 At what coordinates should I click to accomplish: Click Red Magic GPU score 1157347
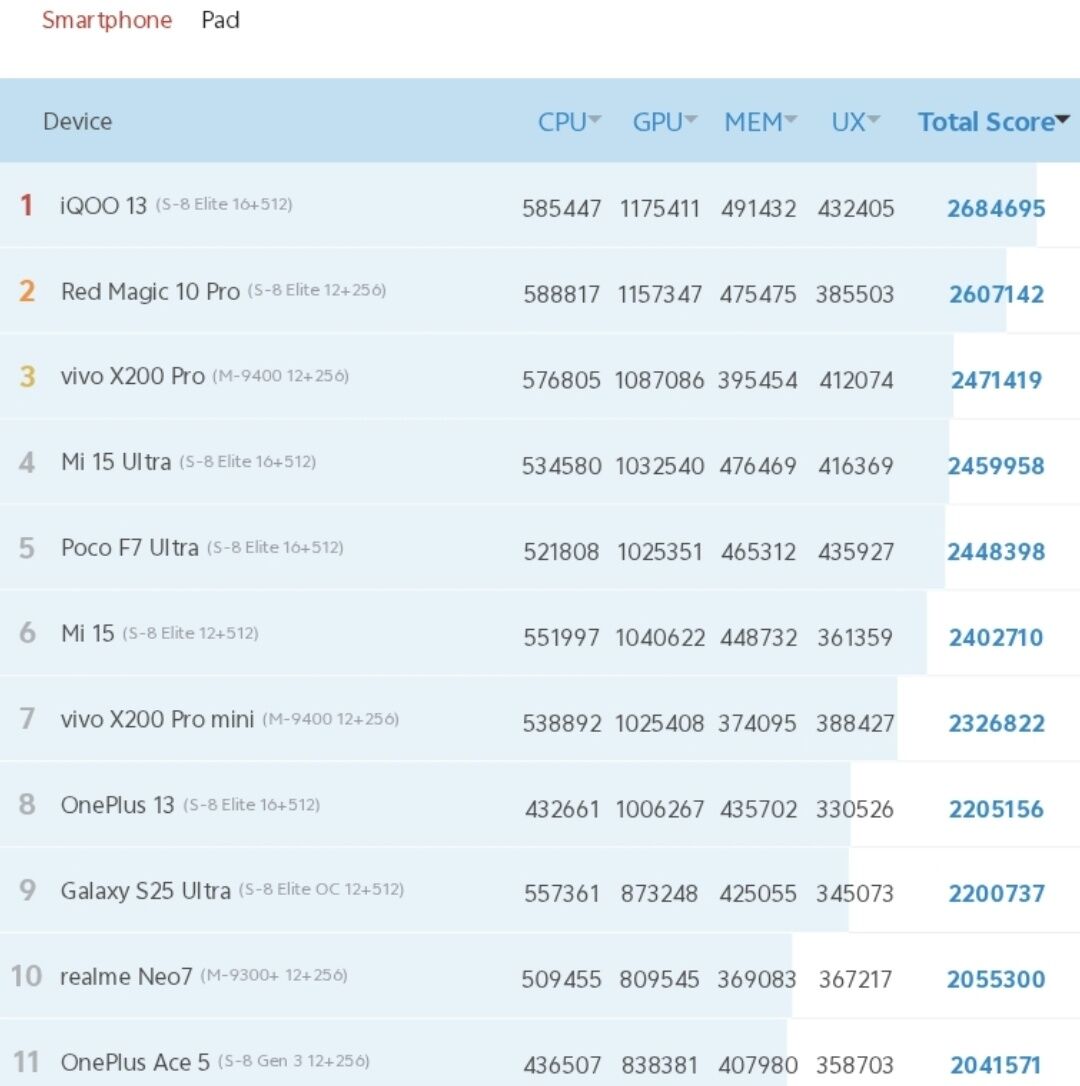(659, 294)
